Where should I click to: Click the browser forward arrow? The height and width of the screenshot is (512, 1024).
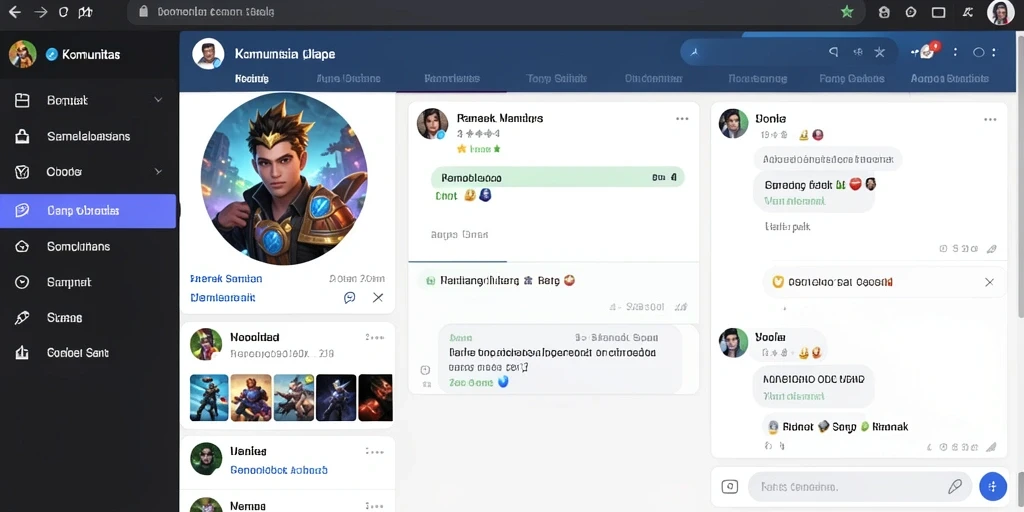click(40, 12)
